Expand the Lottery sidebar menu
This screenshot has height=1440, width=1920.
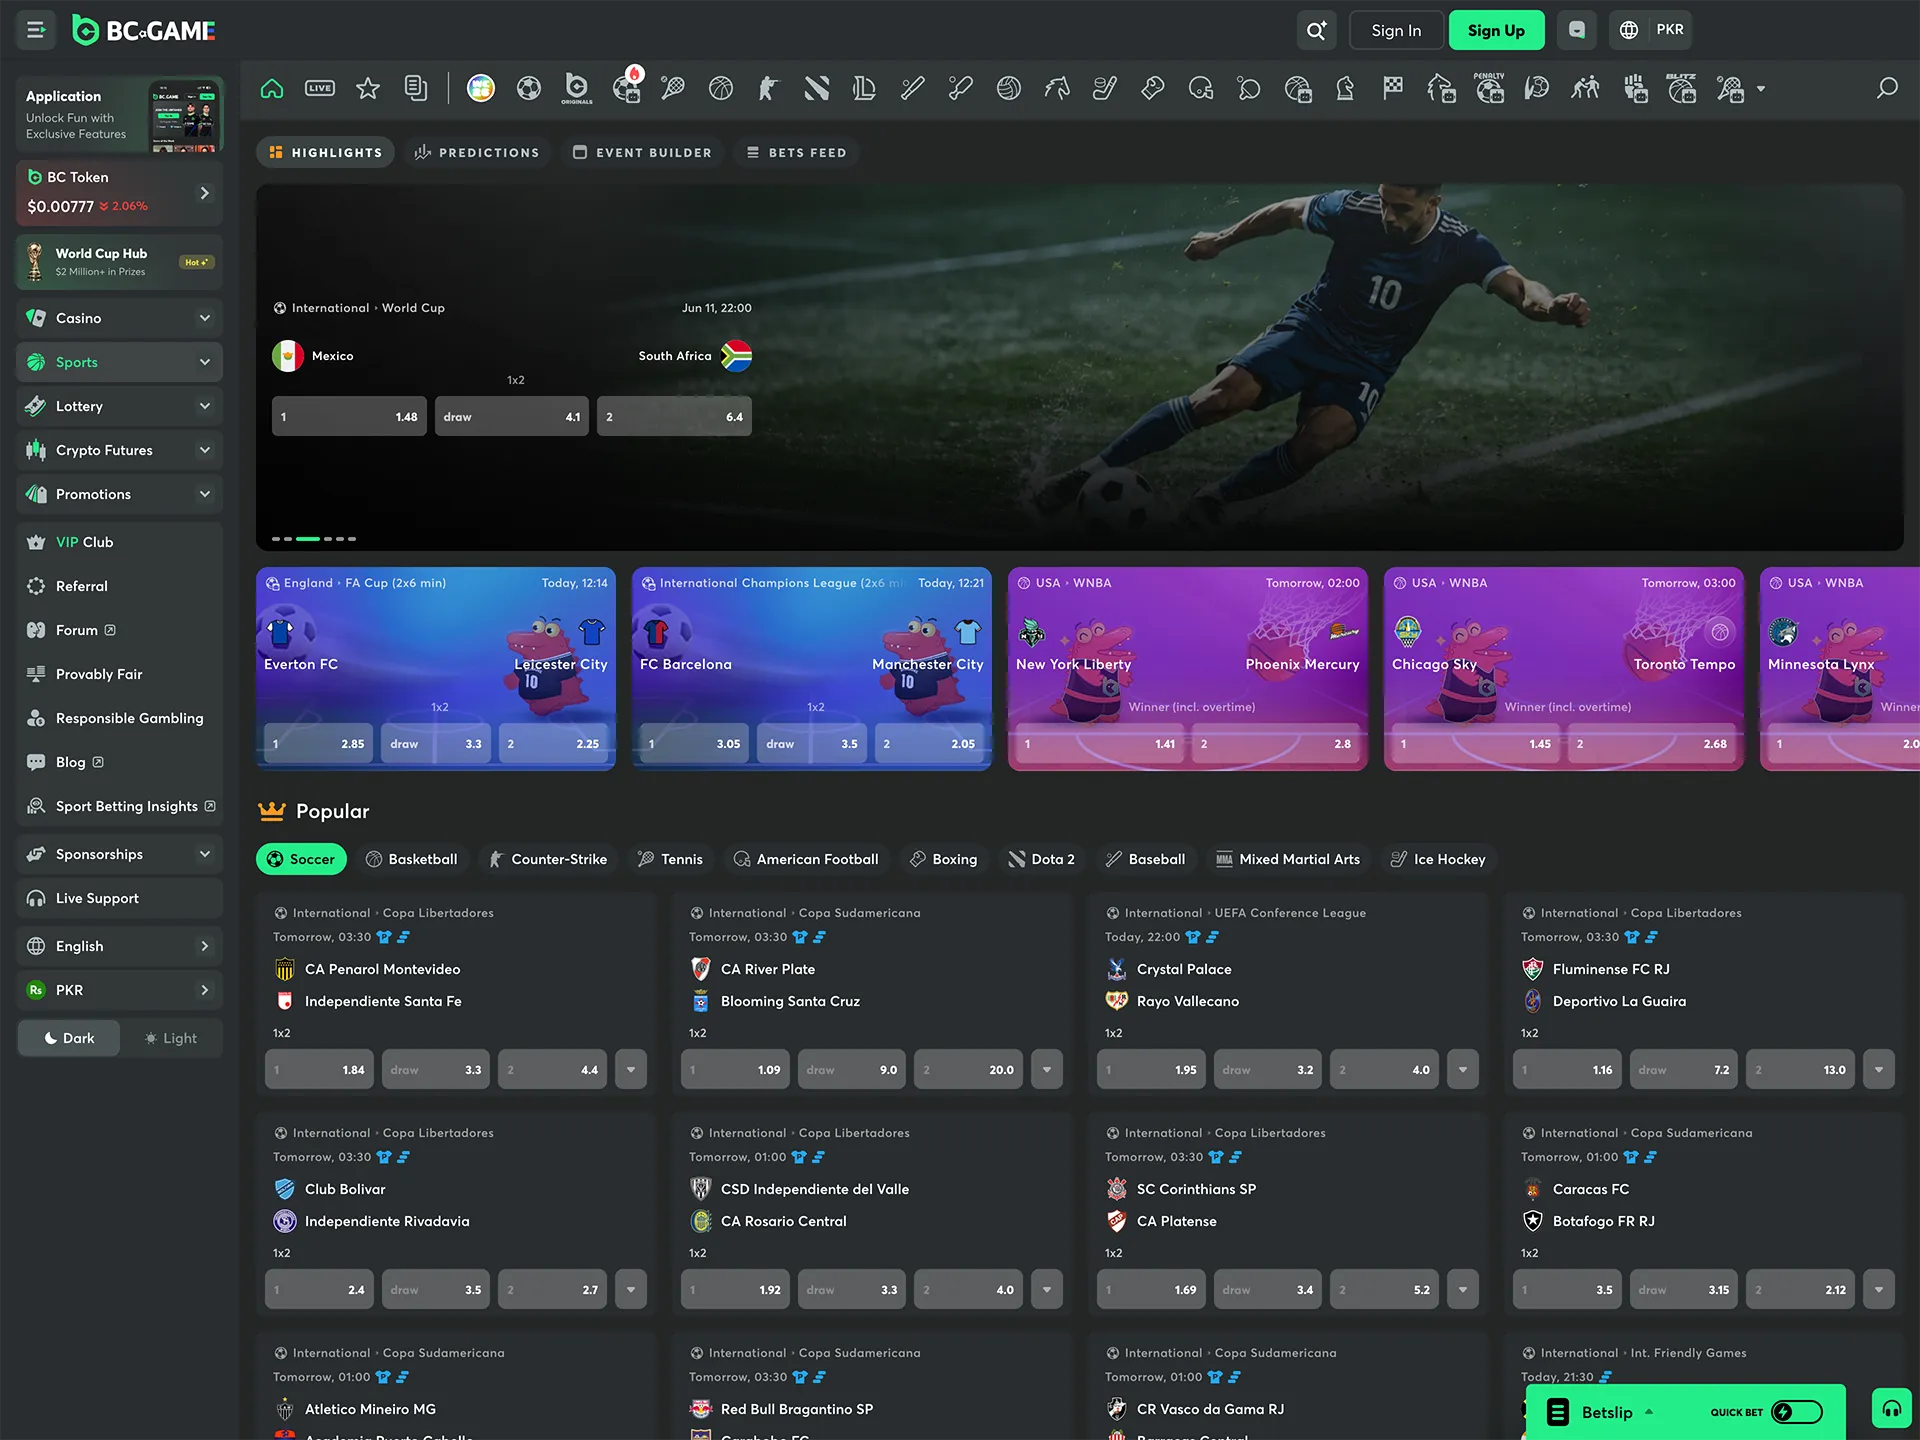click(119, 406)
